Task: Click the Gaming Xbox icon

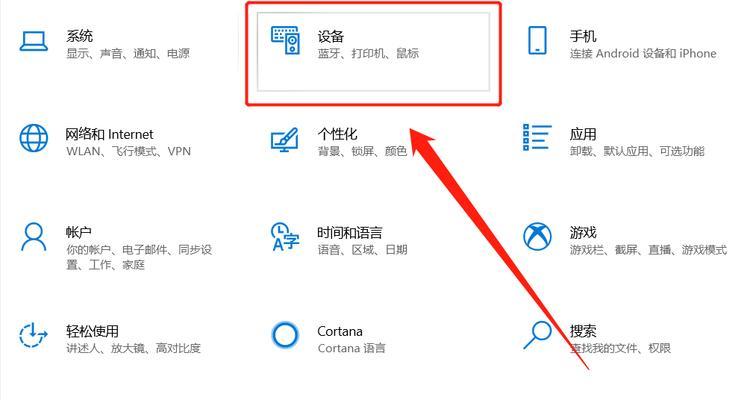Action: coord(537,236)
